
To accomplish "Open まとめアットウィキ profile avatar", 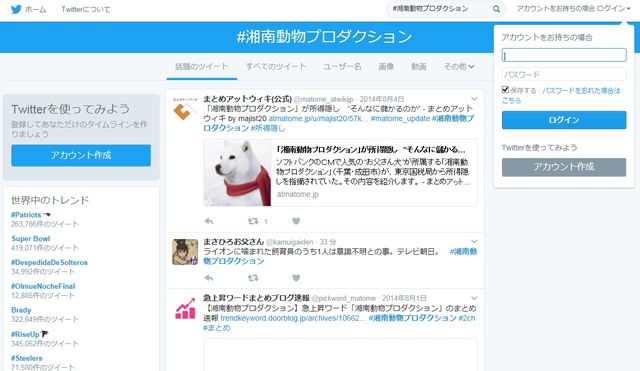I will [185, 109].
